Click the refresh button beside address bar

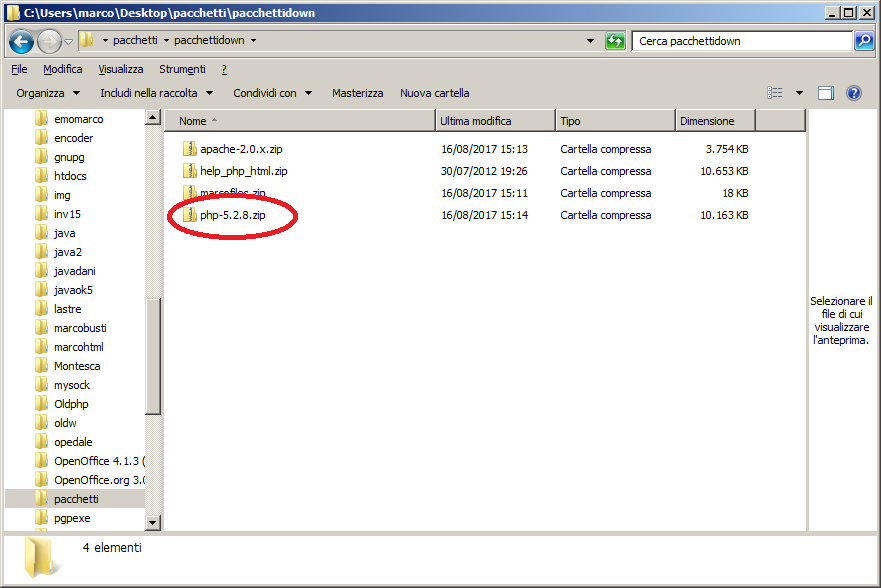(616, 41)
